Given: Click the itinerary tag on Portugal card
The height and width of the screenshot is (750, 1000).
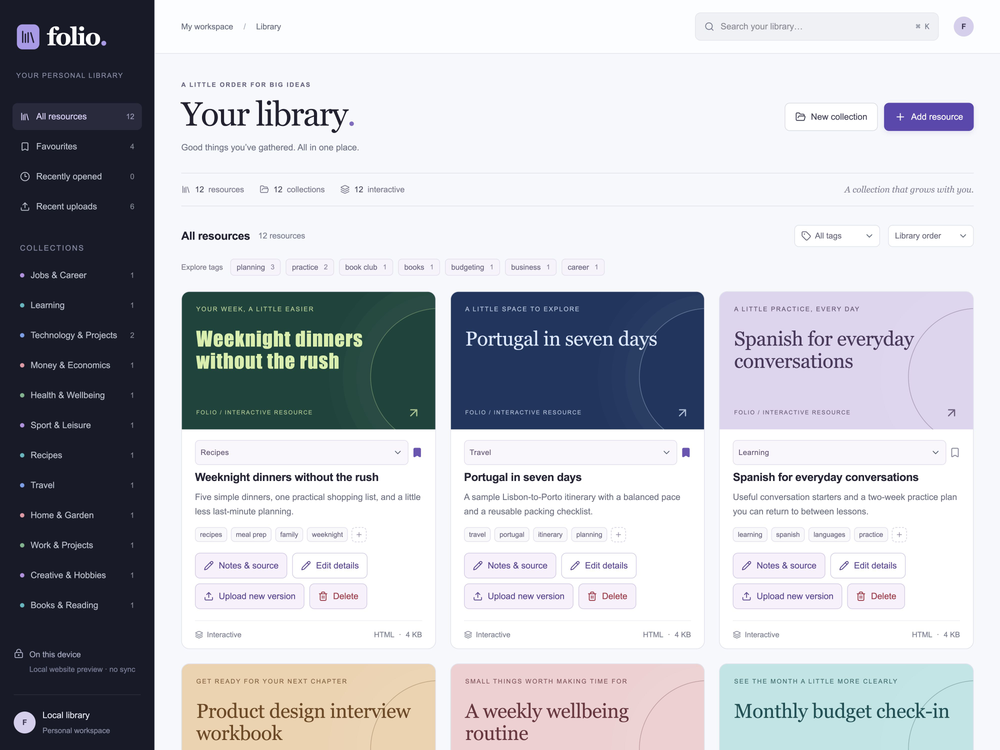Looking at the screenshot, I should [x=550, y=534].
